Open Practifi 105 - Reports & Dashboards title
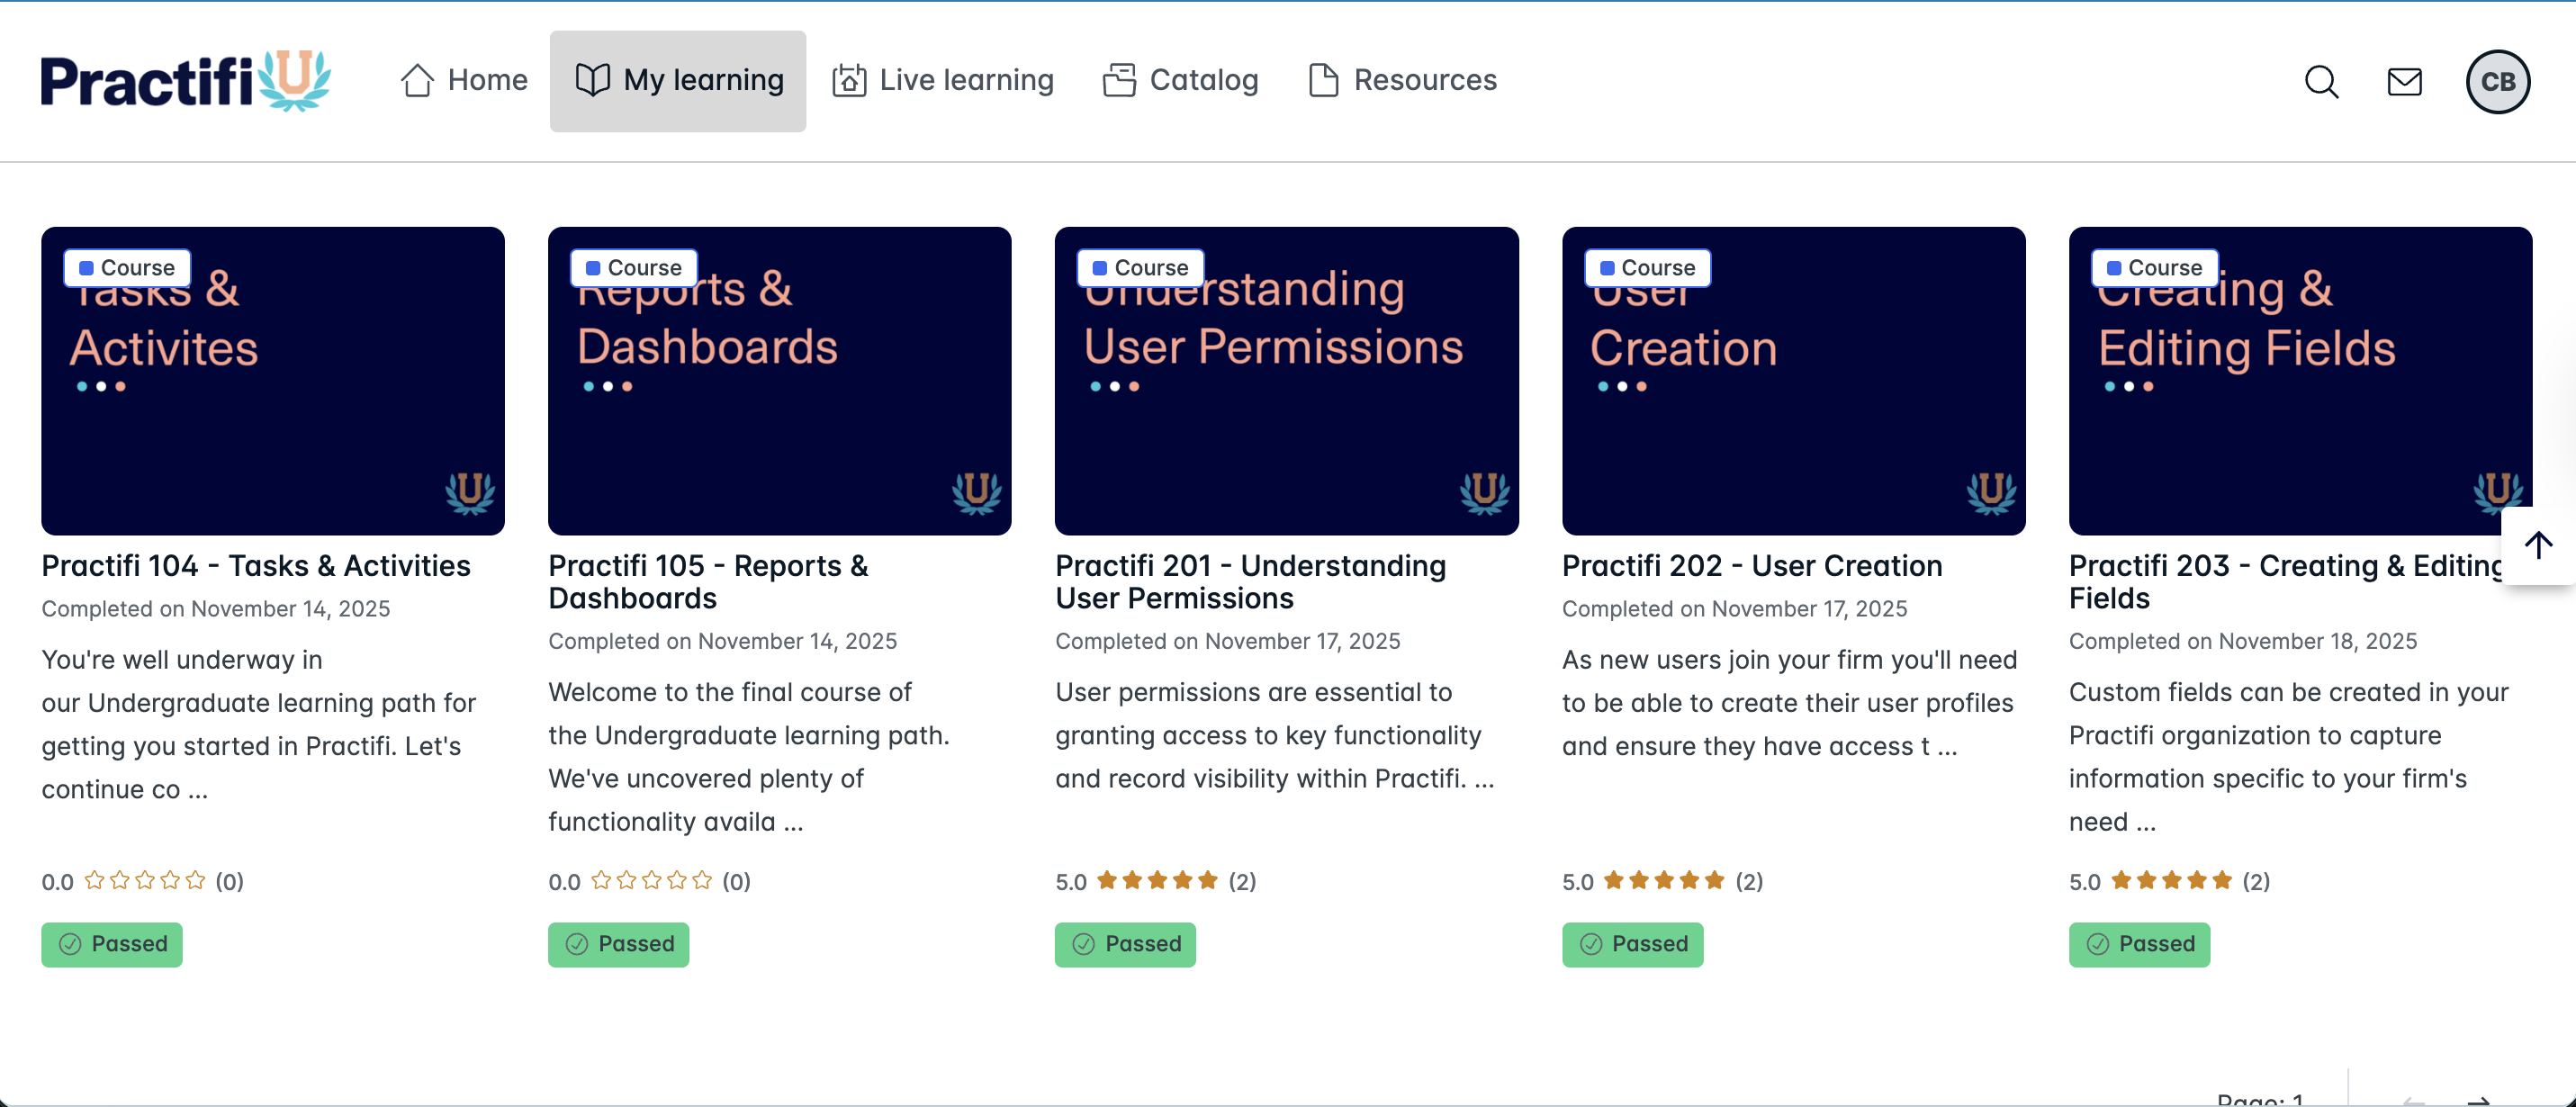The height and width of the screenshot is (1107, 2576). click(708, 582)
